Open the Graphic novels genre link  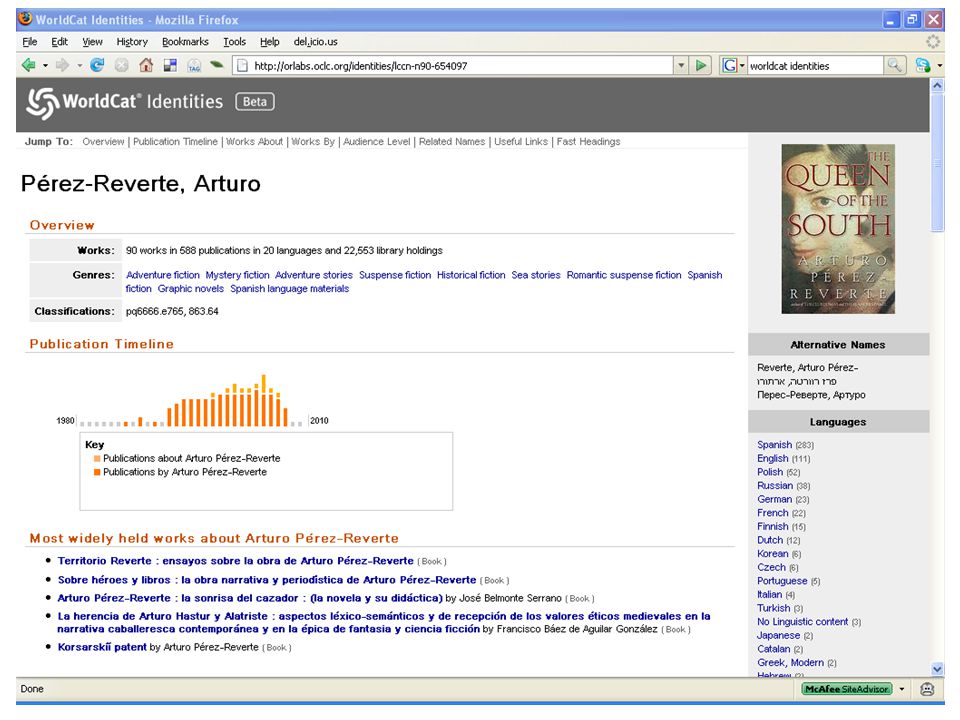[191, 288]
